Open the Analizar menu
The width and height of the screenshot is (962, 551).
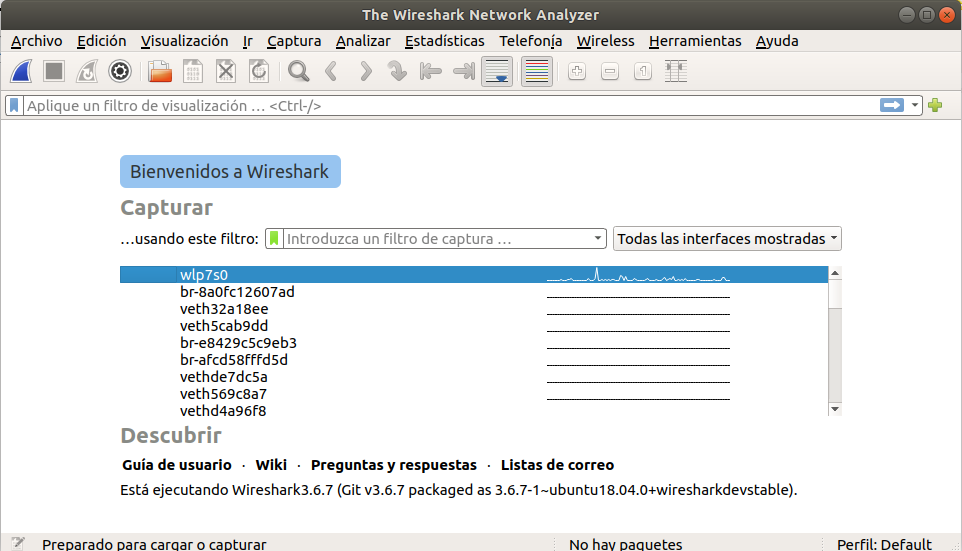pos(363,41)
